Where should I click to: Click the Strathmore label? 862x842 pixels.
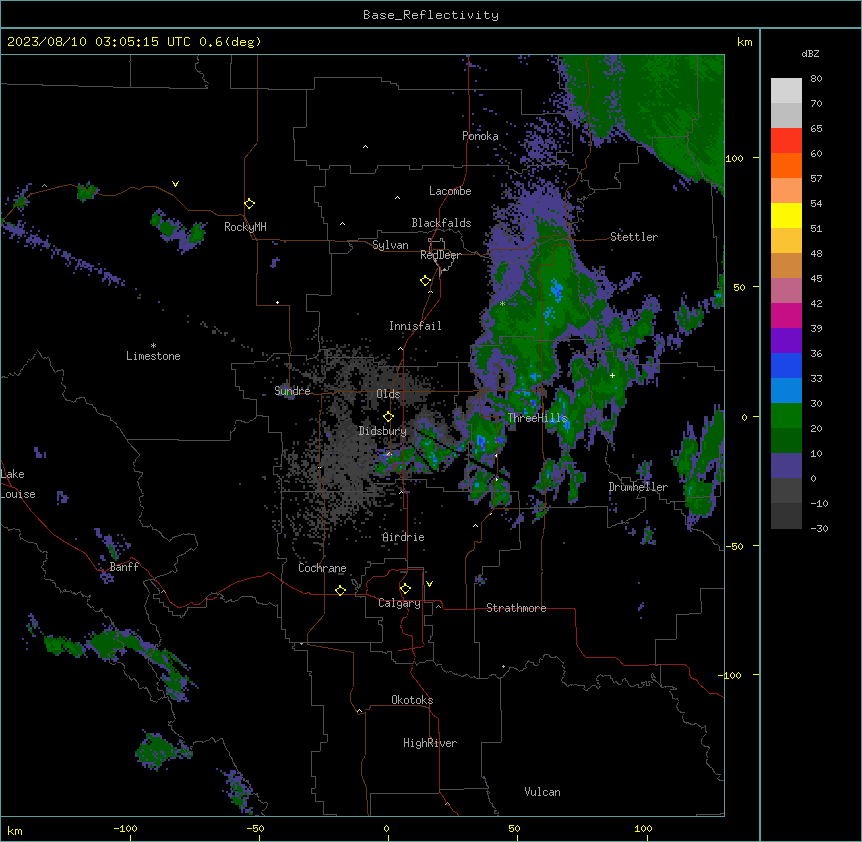516,608
